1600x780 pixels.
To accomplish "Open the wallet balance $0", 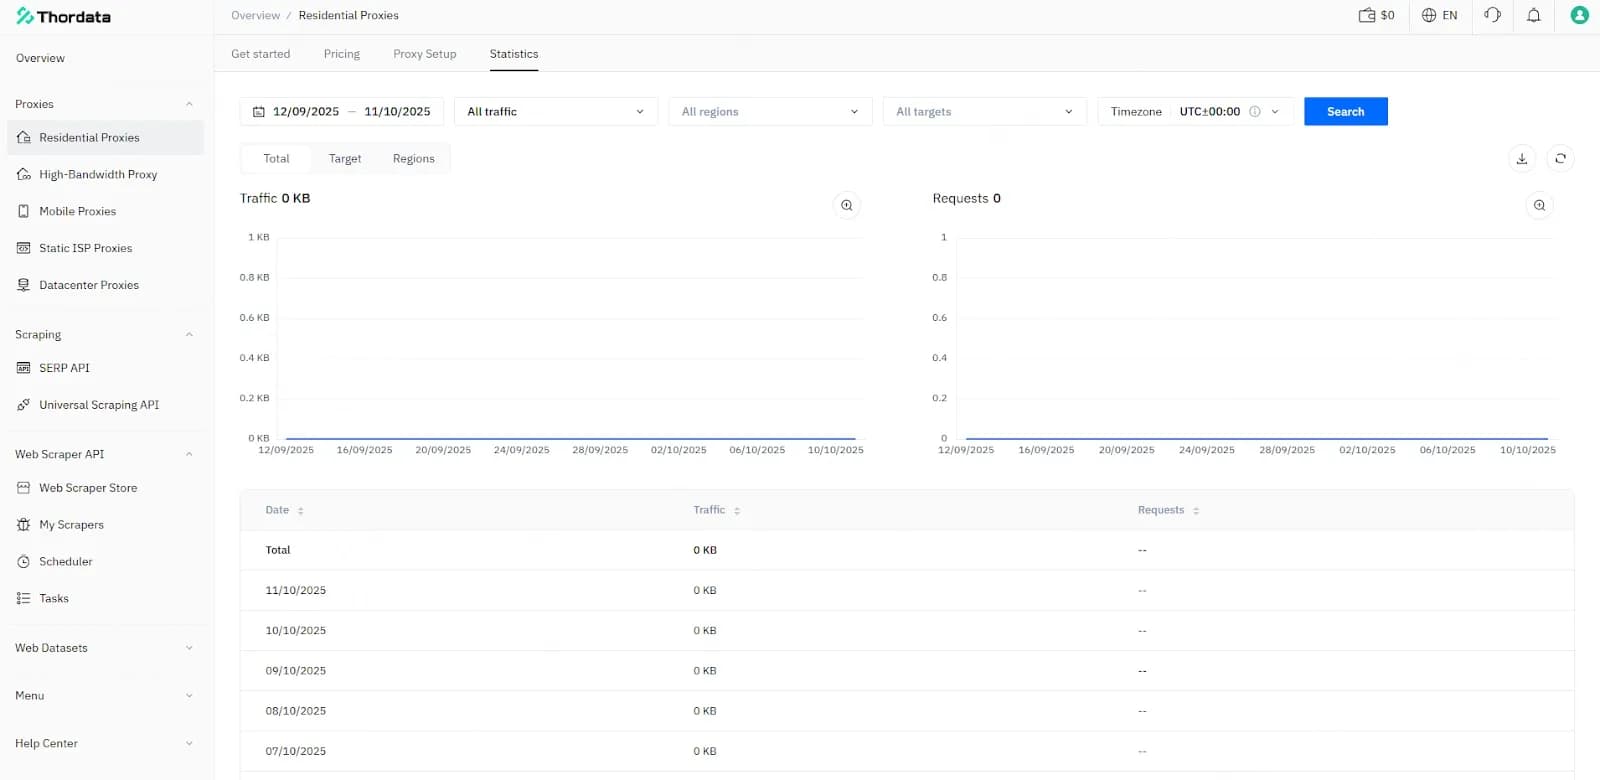I will coord(1376,15).
